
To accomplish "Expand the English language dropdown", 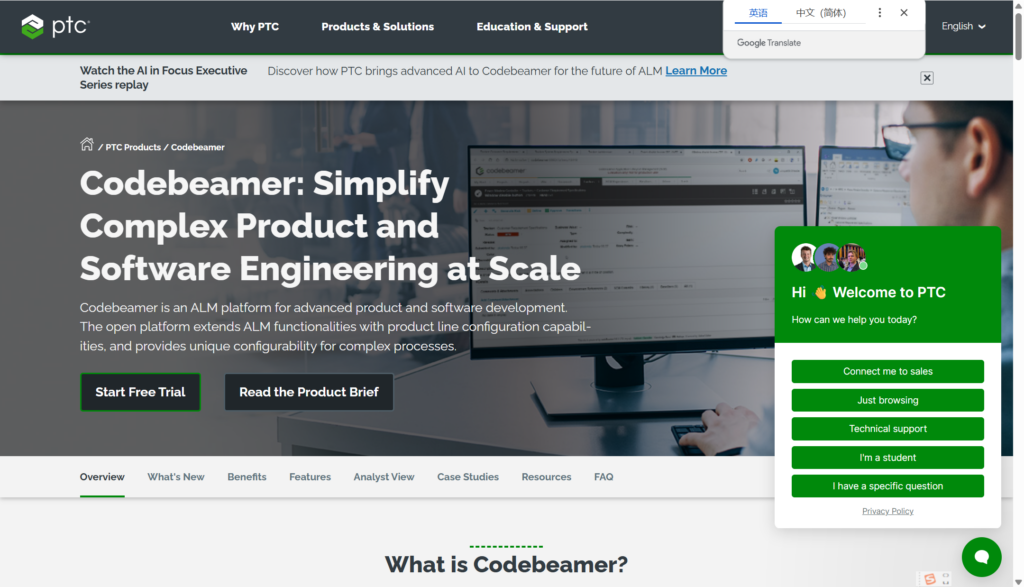I will [963, 27].
